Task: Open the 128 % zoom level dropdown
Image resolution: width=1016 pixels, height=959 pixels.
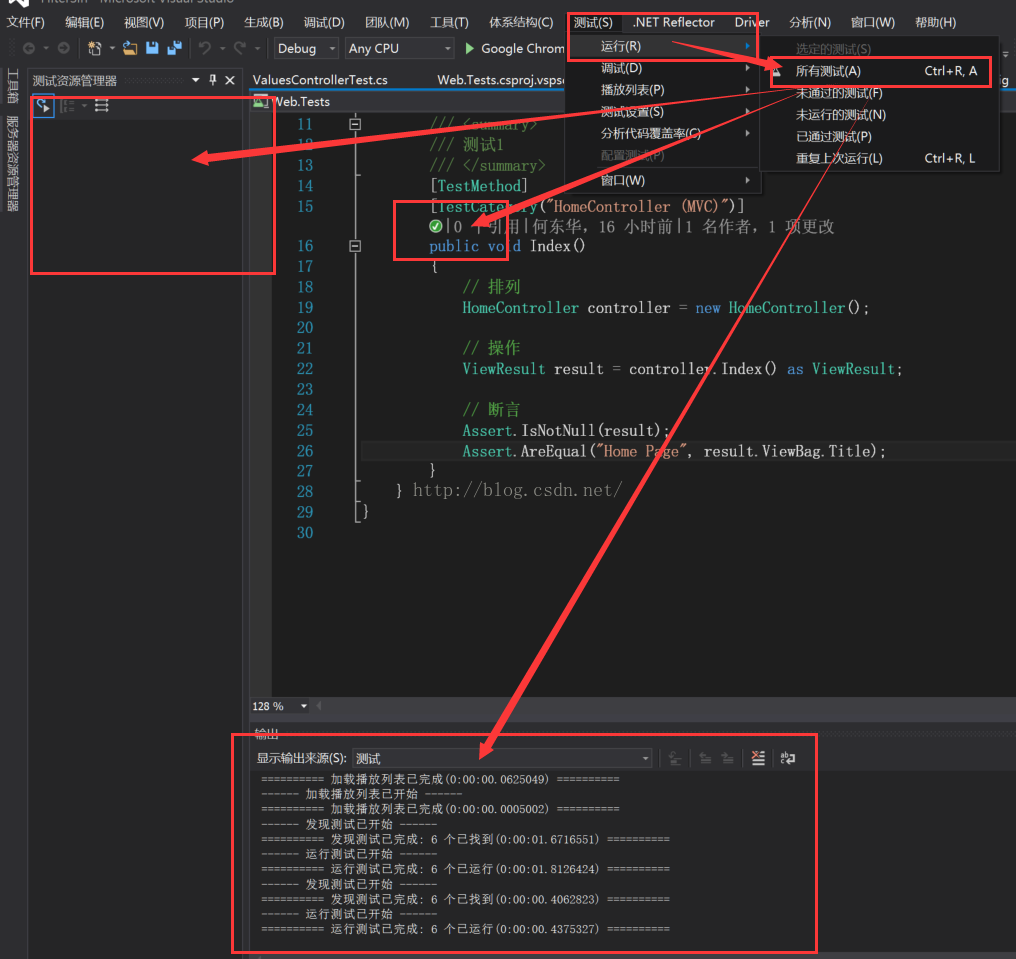Action: click(280, 706)
